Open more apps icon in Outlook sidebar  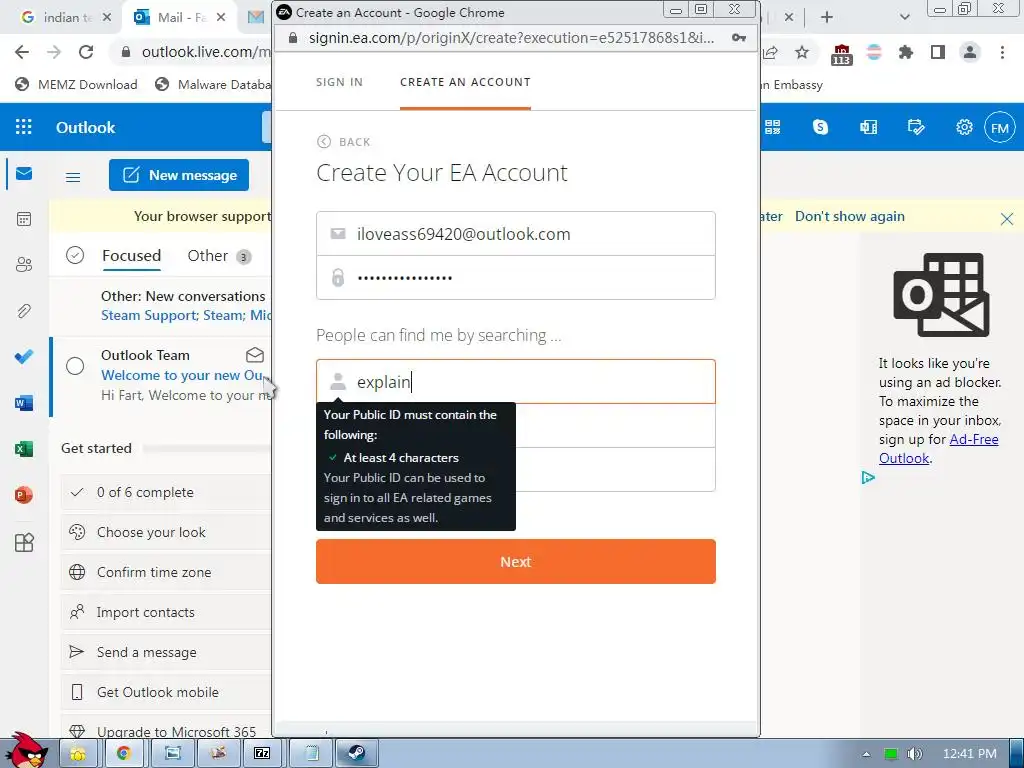24,542
